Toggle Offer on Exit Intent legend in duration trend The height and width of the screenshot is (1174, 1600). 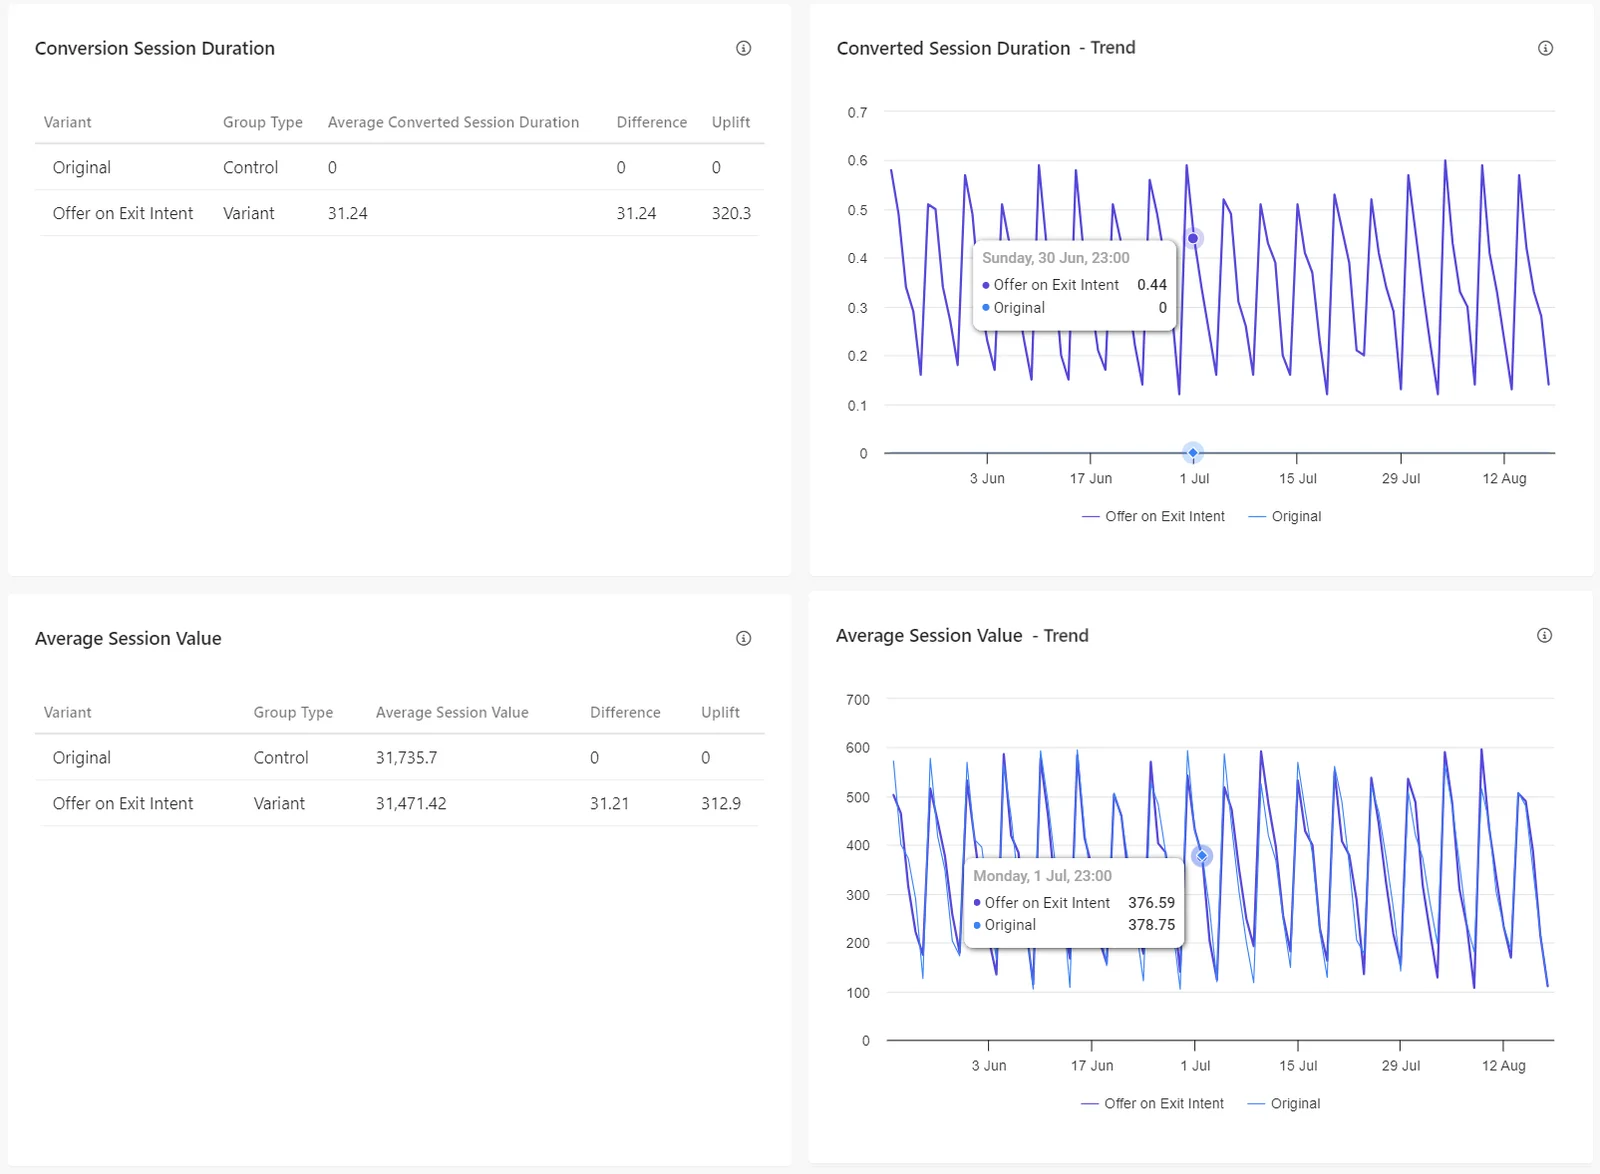[x=1153, y=516]
